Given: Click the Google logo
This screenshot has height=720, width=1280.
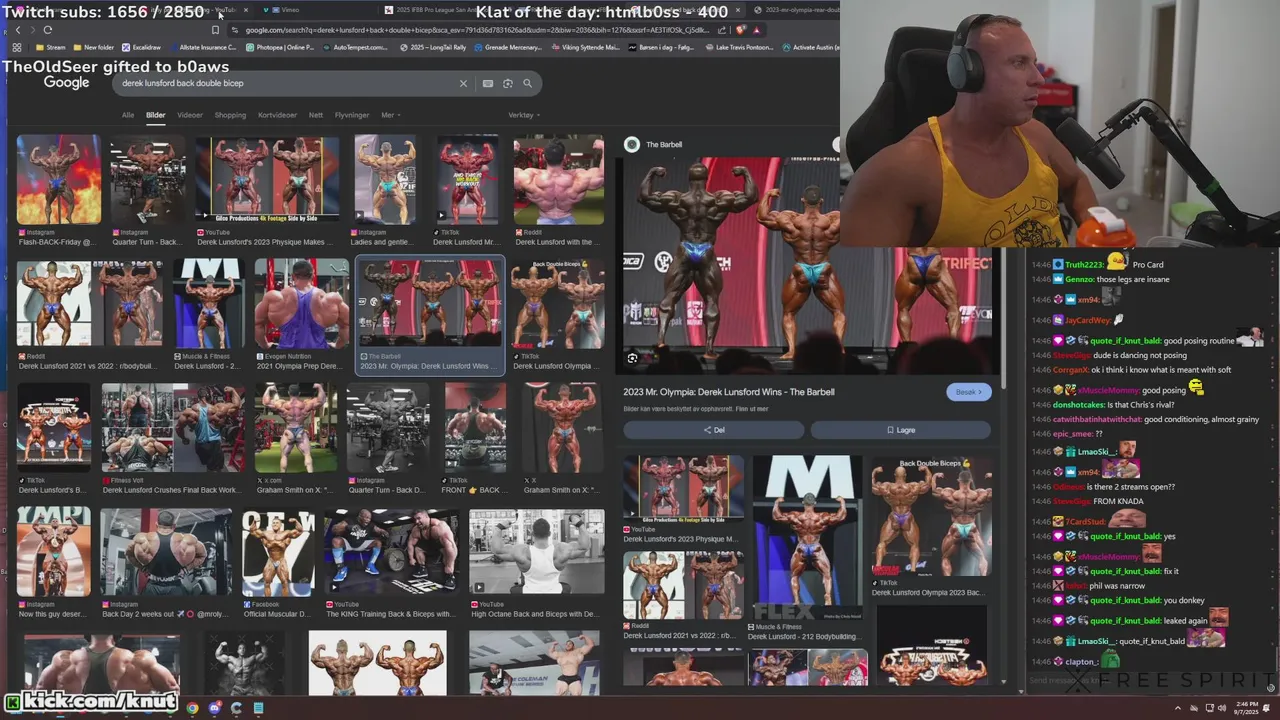Looking at the screenshot, I should (x=67, y=83).
